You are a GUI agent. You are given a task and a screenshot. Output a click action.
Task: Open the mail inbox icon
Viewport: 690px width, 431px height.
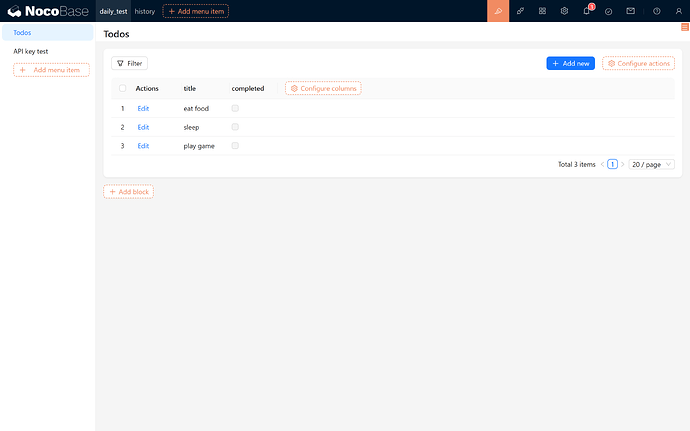[631, 11]
